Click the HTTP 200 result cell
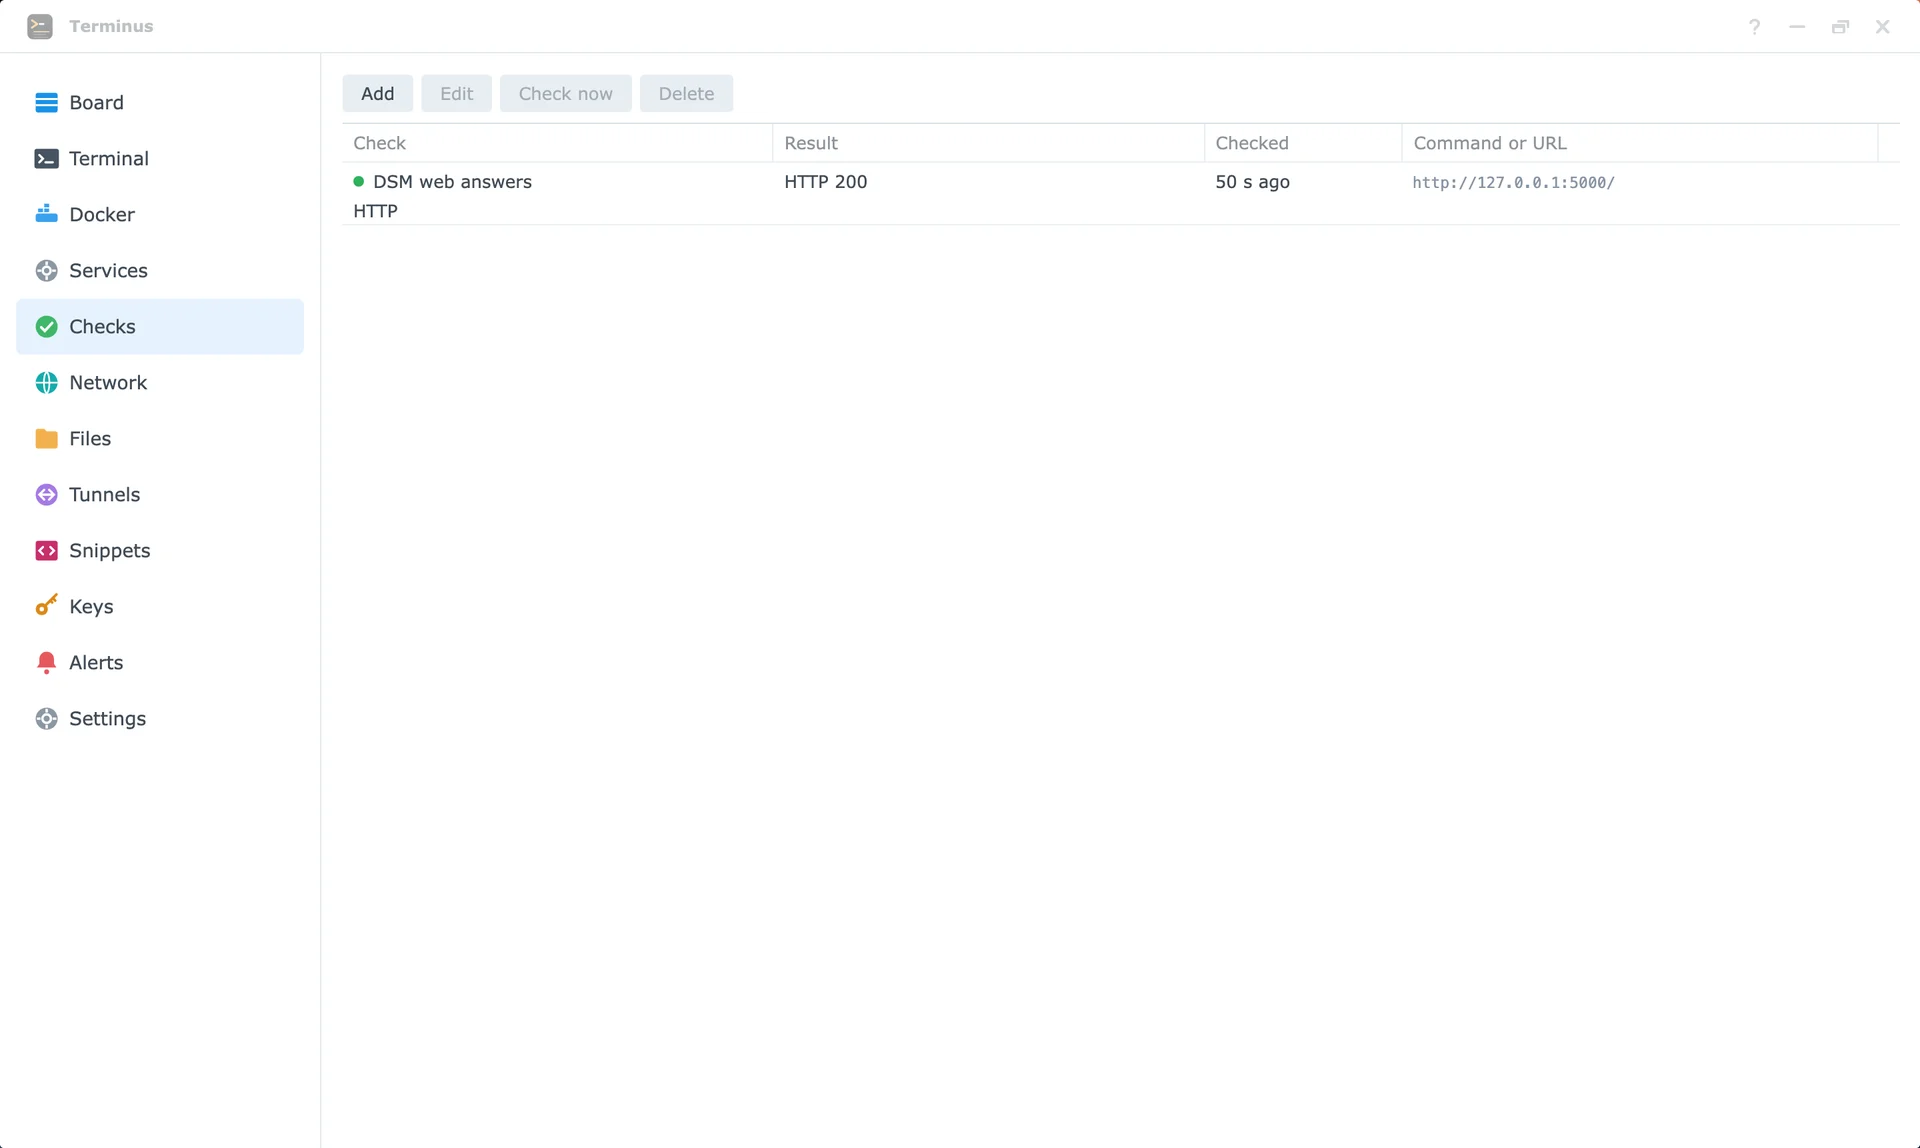 point(825,181)
